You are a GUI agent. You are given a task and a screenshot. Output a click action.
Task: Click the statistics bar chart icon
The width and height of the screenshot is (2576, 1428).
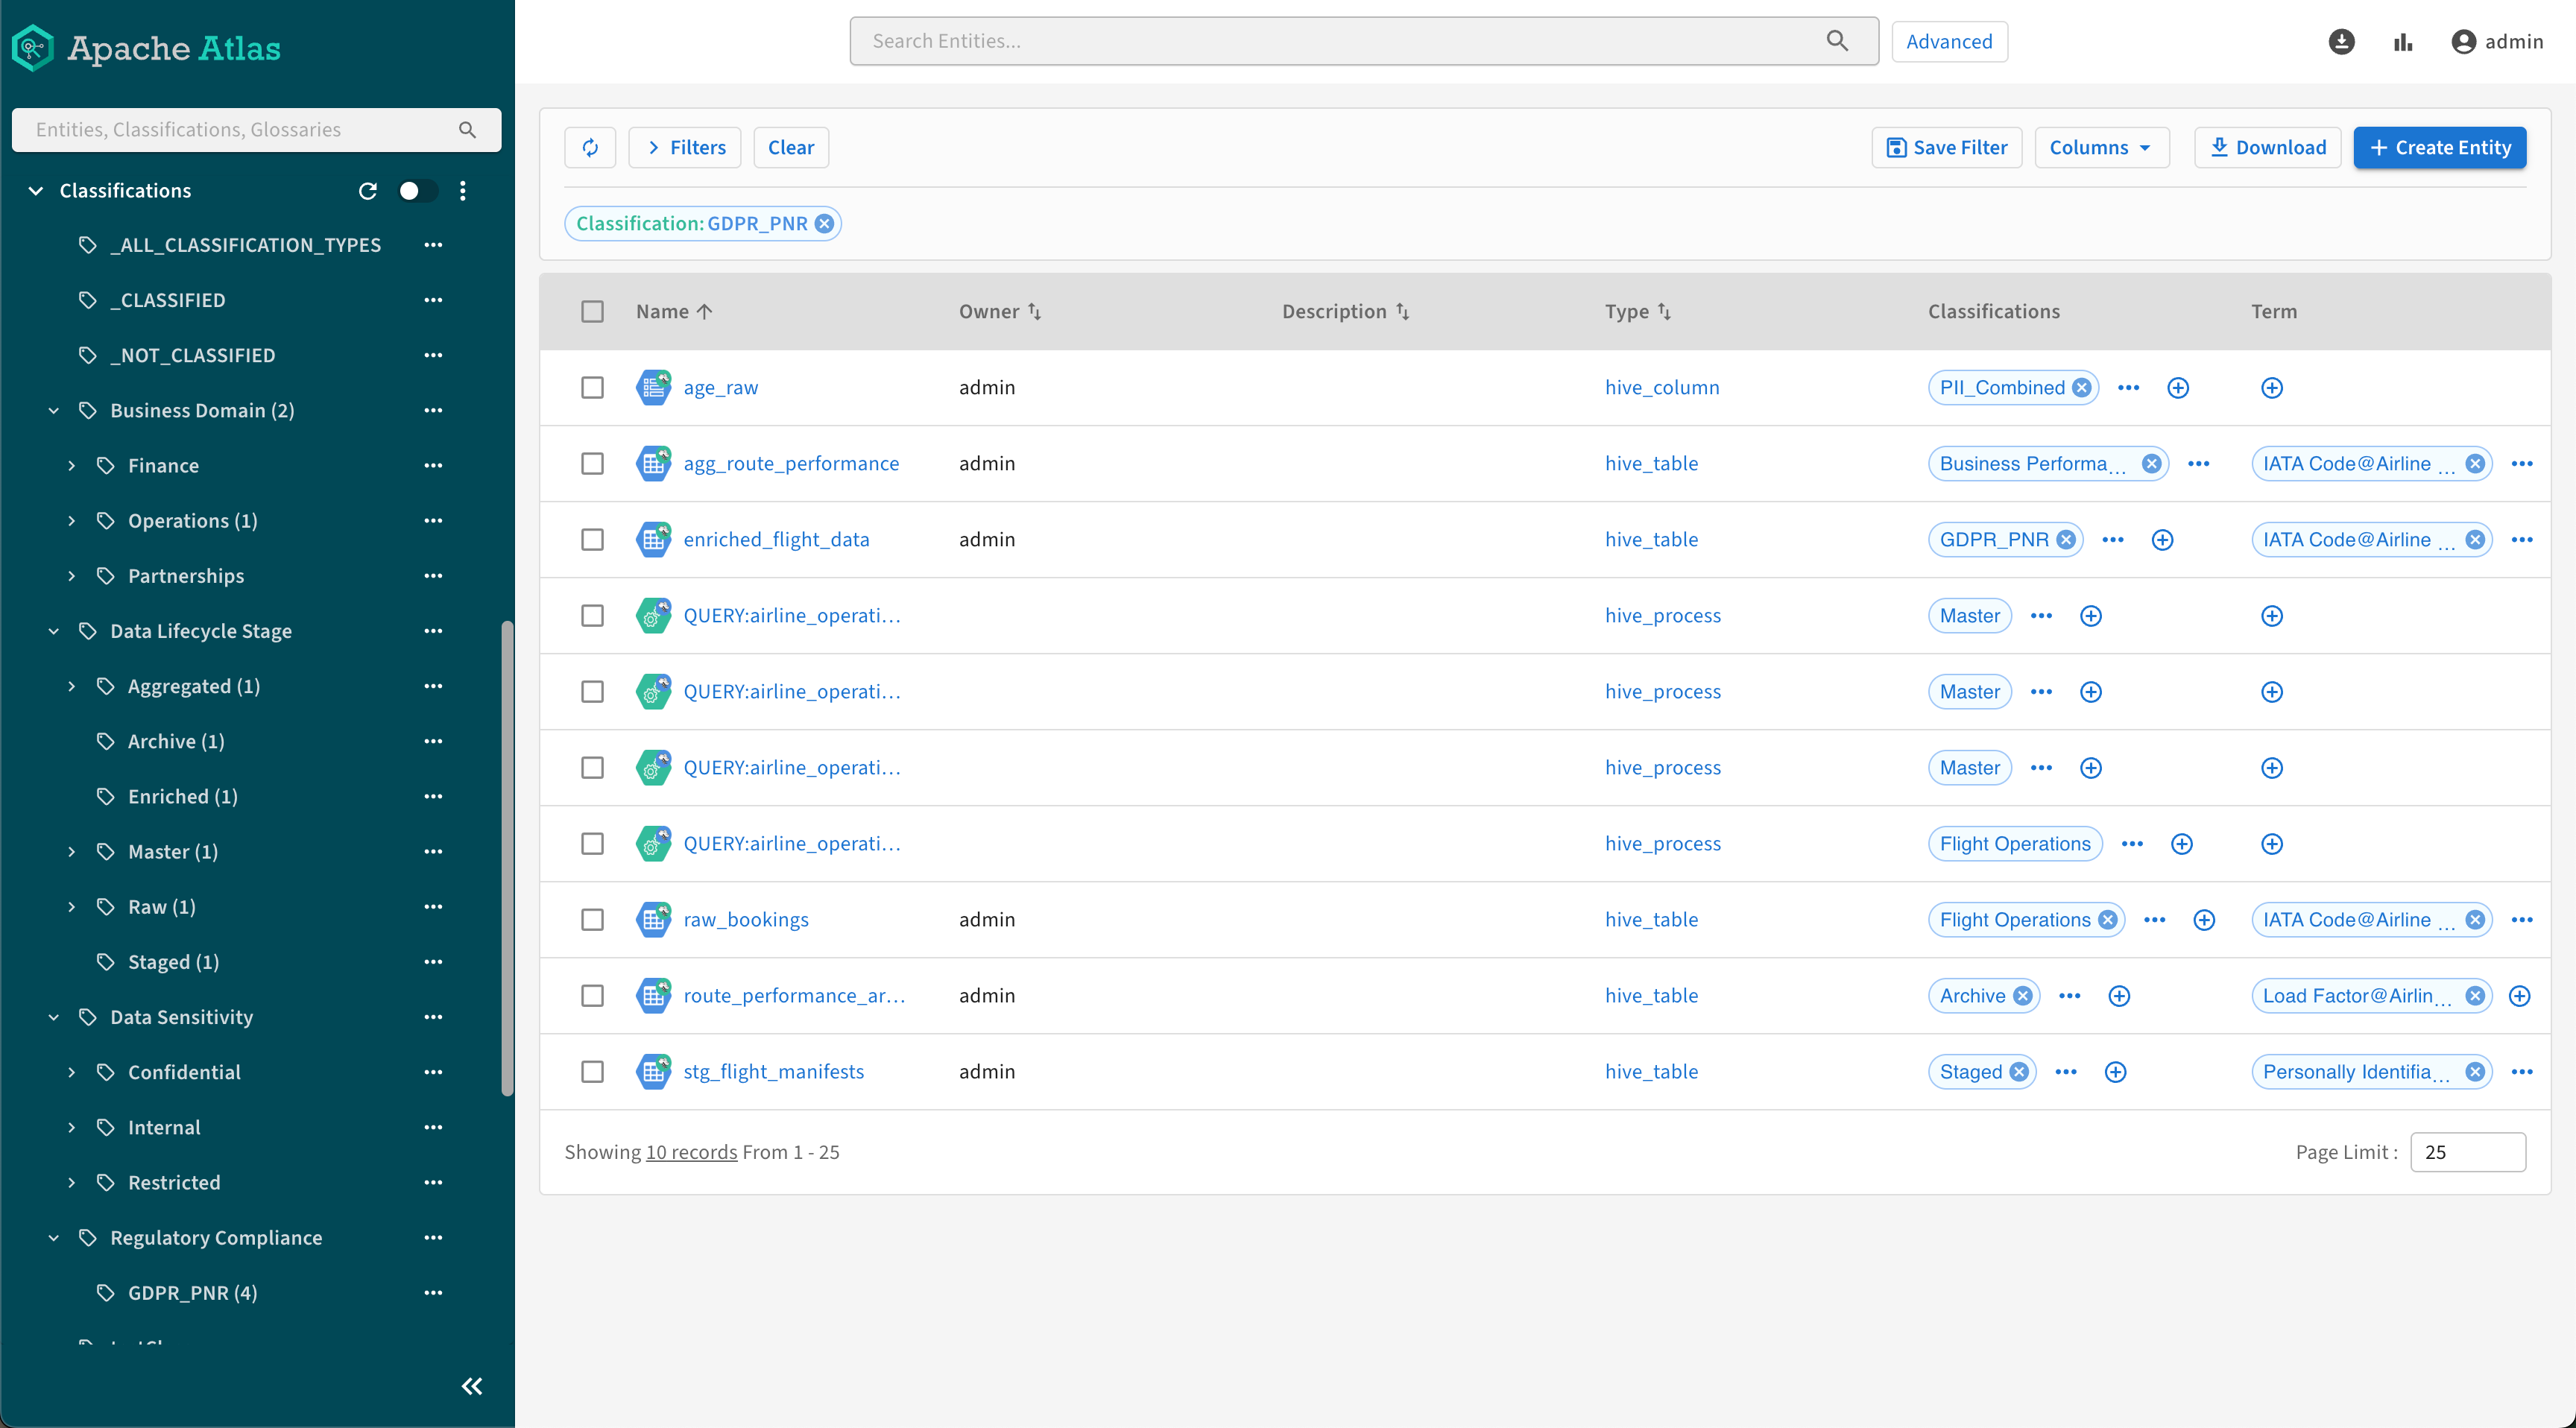click(x=2402, y=41)
